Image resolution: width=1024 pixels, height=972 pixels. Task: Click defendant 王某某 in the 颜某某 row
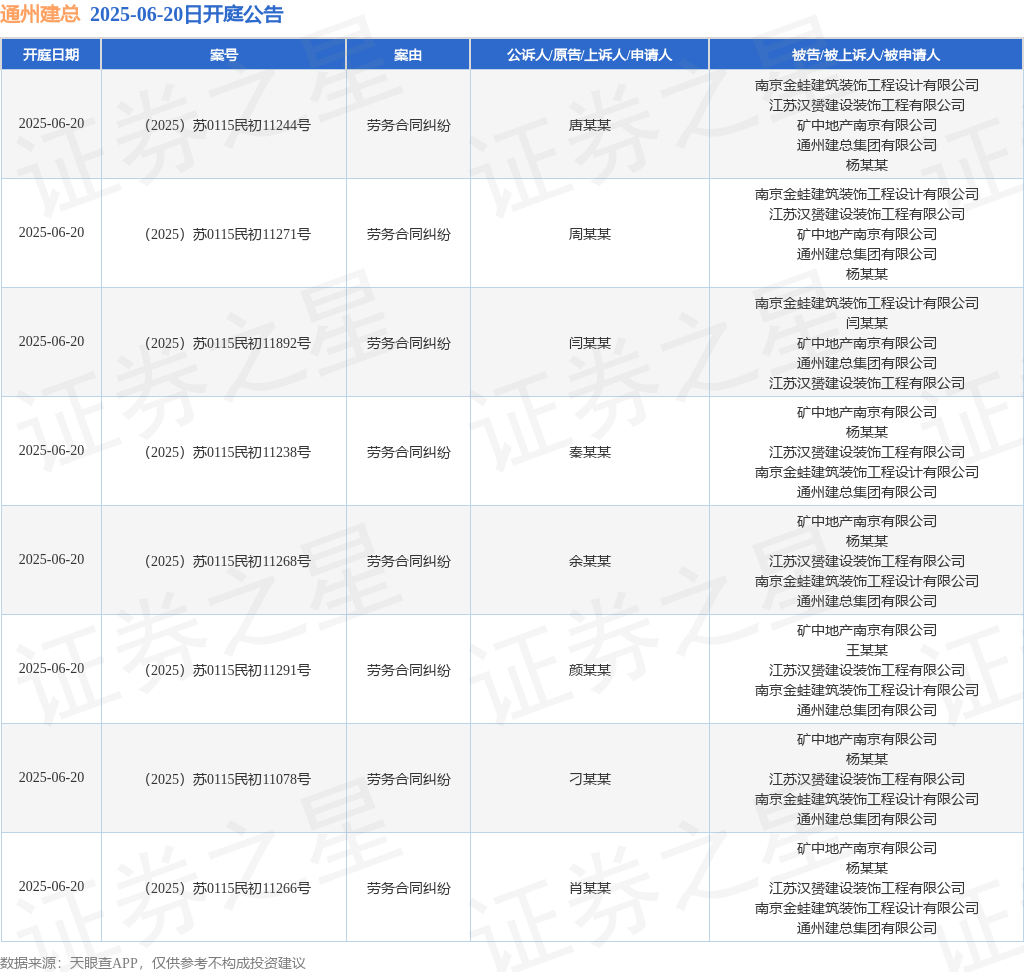(x=866, y=651)
